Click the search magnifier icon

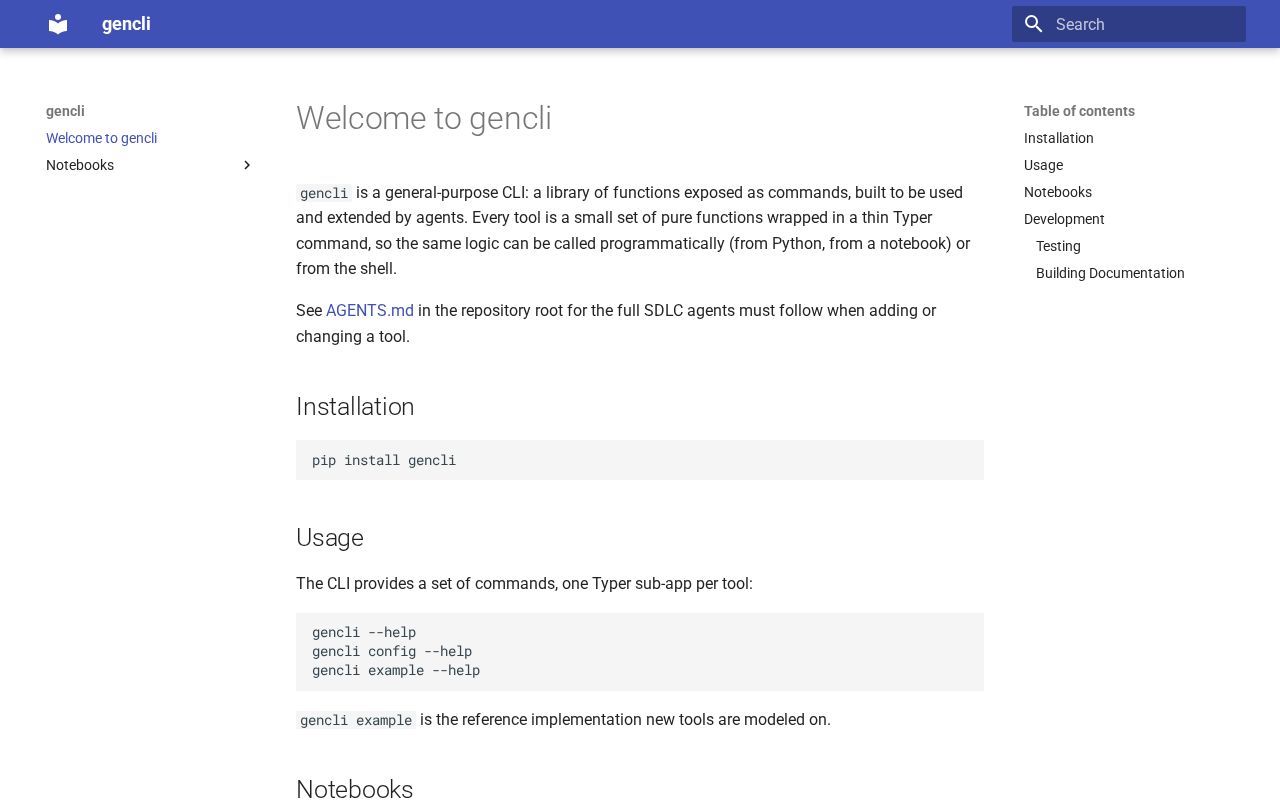pyautogui.click(x=1034, y=24)
